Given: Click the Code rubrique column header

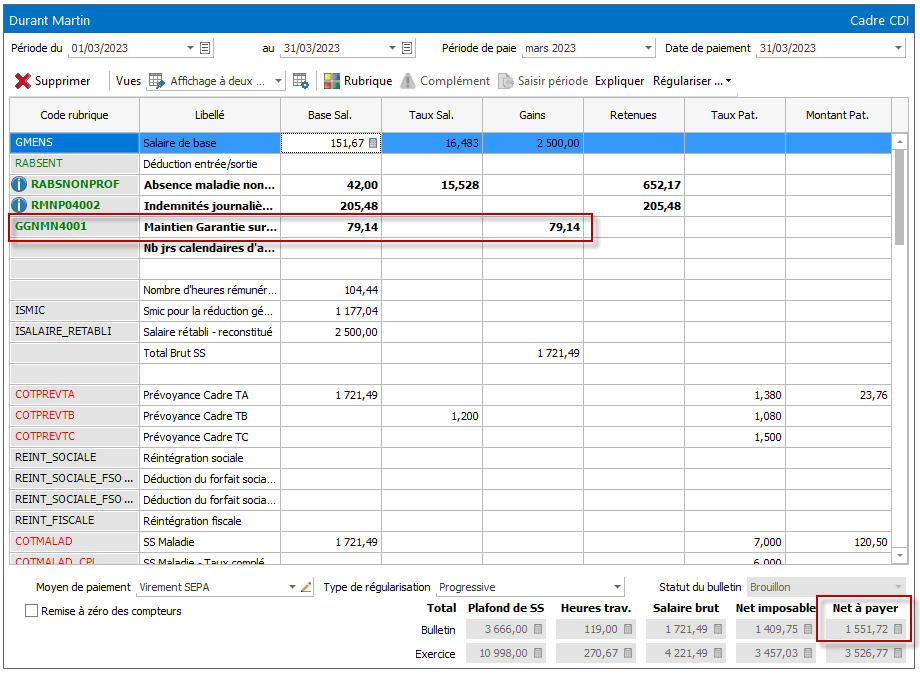Looking at the screenshot, I should [x=75, y=115].
